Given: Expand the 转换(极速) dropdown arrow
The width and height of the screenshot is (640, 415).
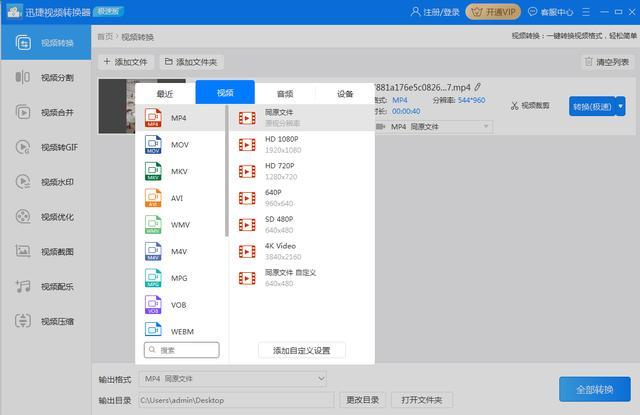Looking at the screenshot, I should point(620,106).
